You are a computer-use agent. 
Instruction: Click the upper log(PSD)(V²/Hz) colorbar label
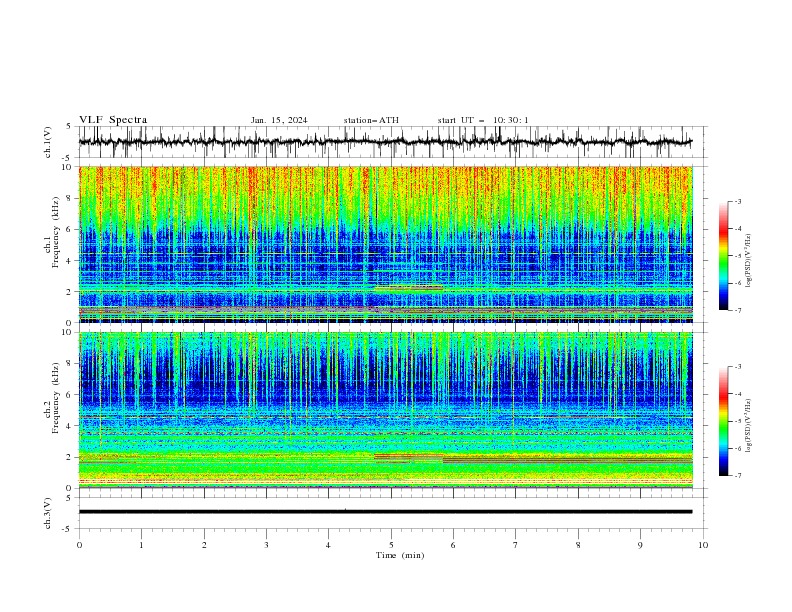click(x=749, y=261)
